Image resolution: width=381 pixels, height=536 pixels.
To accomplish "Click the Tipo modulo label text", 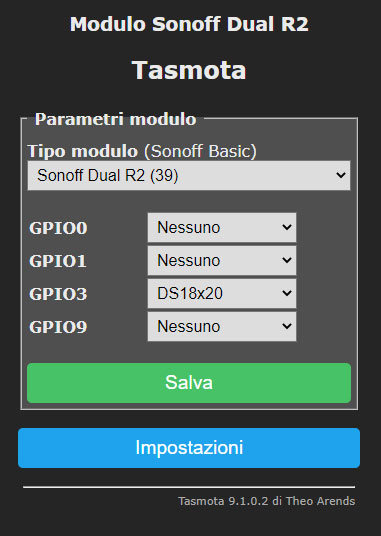I will tap(82, 151).
